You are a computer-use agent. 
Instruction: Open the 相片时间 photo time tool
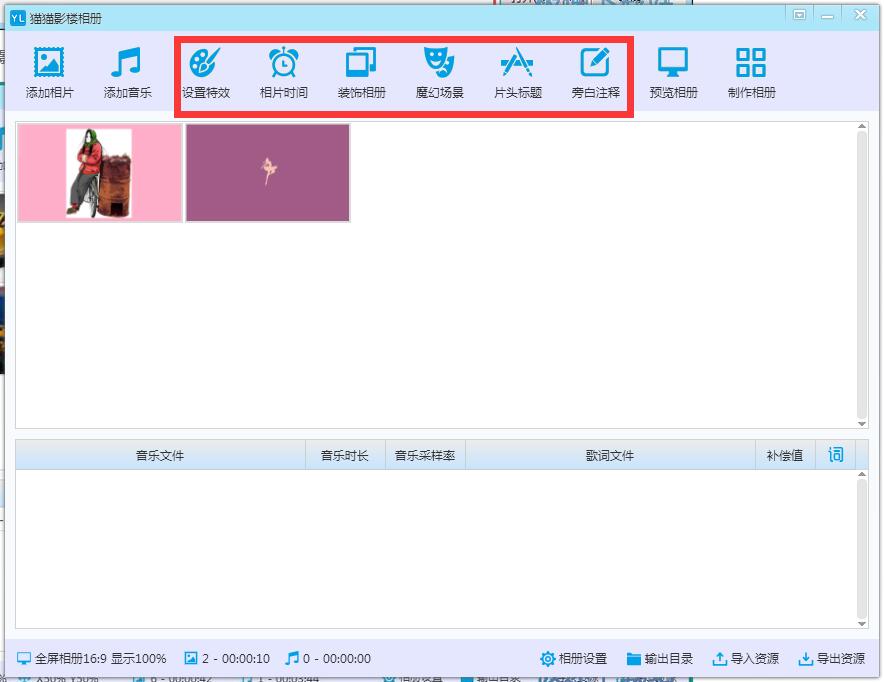[283, 64]
